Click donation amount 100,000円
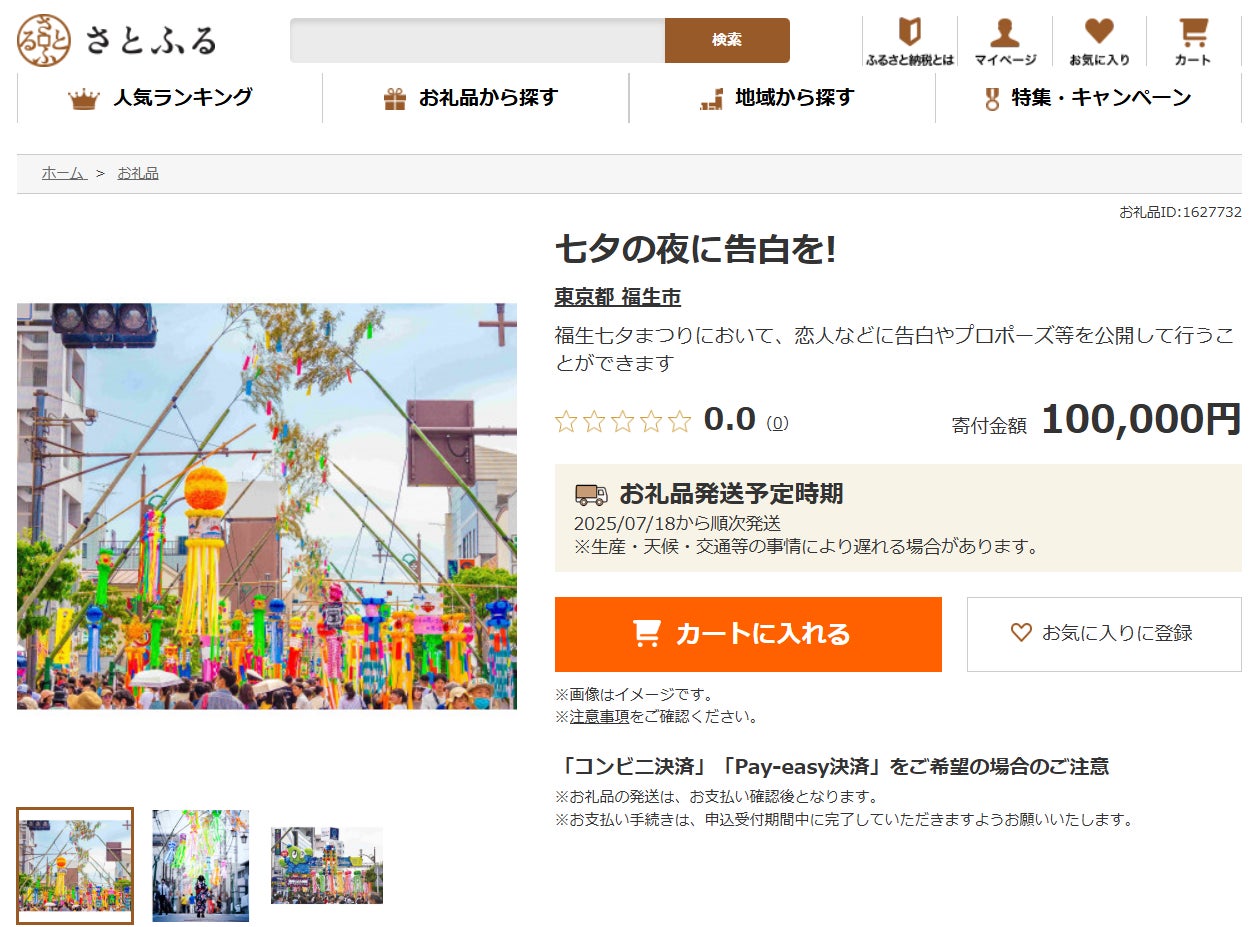This screenshot has width=1258, height=927. click(x=1141, y=419)
